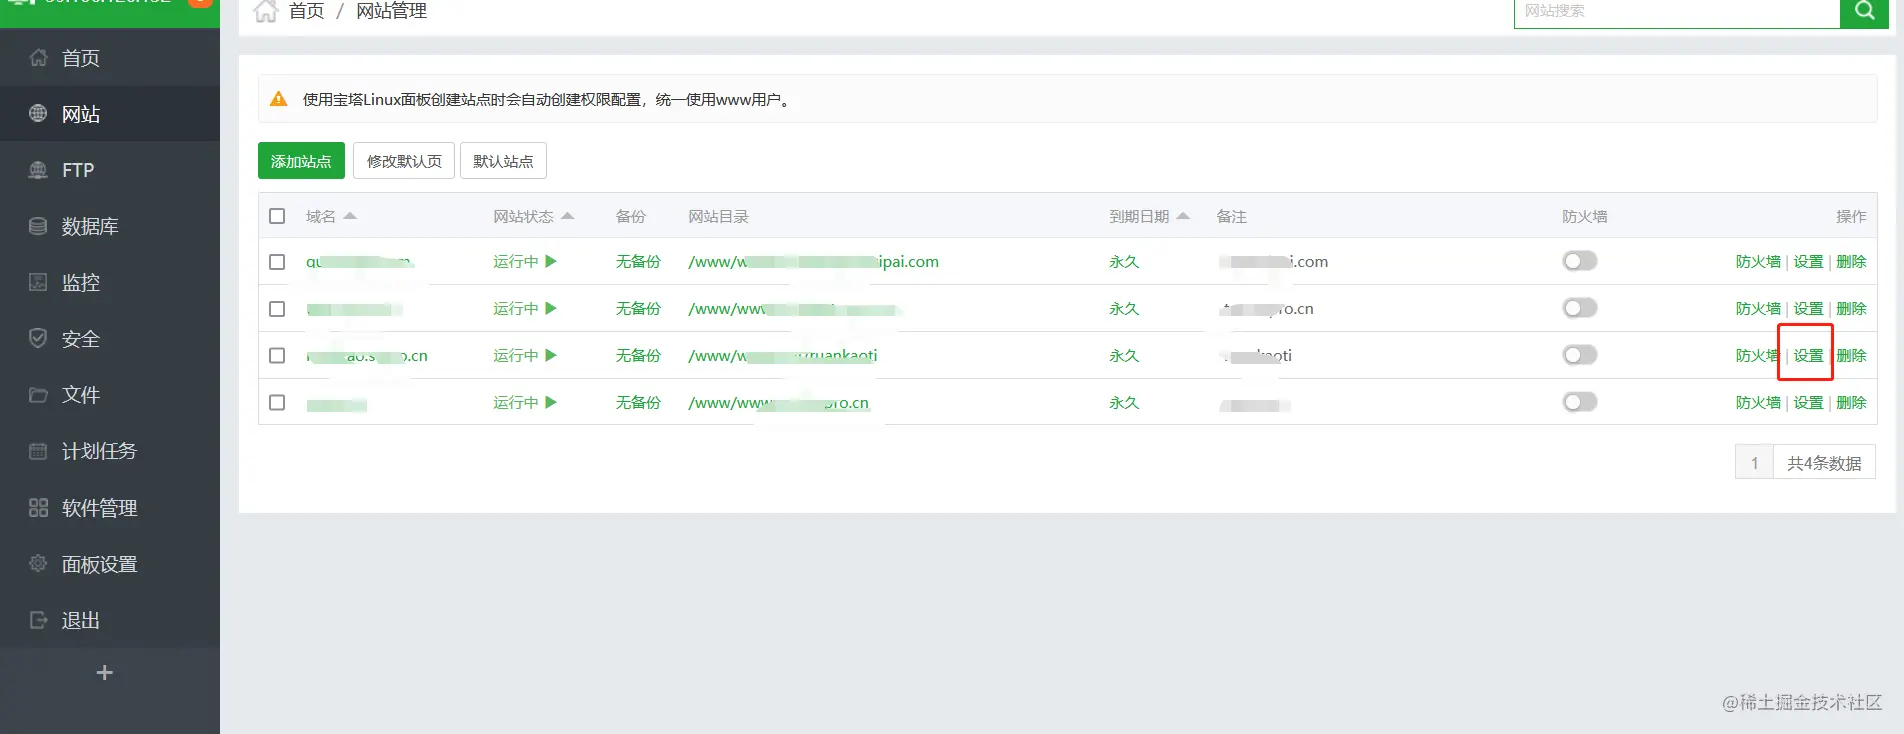
Task: Click 删除 in the last site row
Action: (1851, 402)
